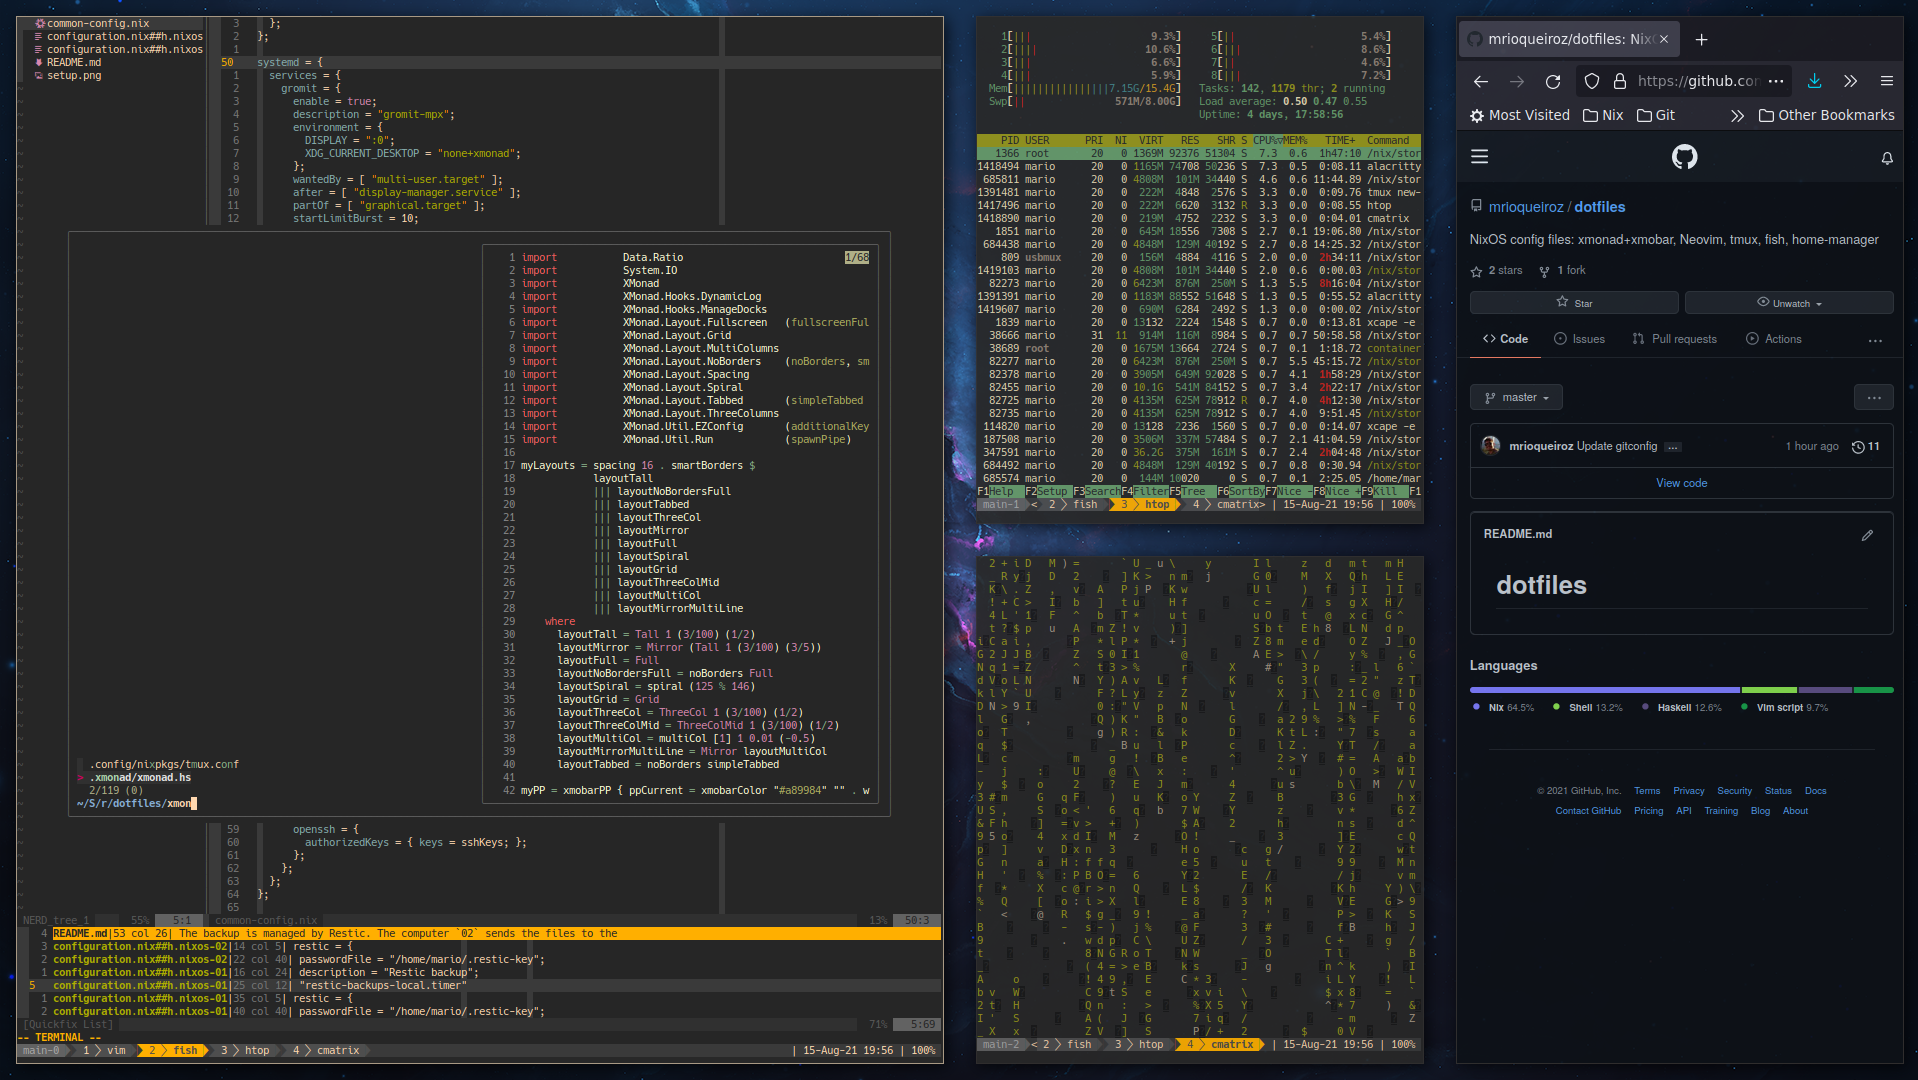Click Vim script 9.7% language entry
Image resolution: width=1918 pixels, height=1080 pixels.
point(1784,708)
